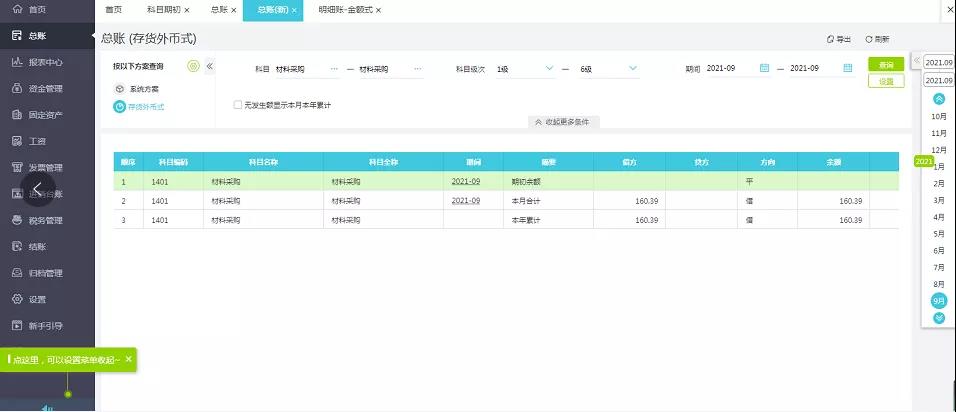Open the 6级 subject level dropdown
The width and height of the screenshot is (956, 412).
click(609, 68)
